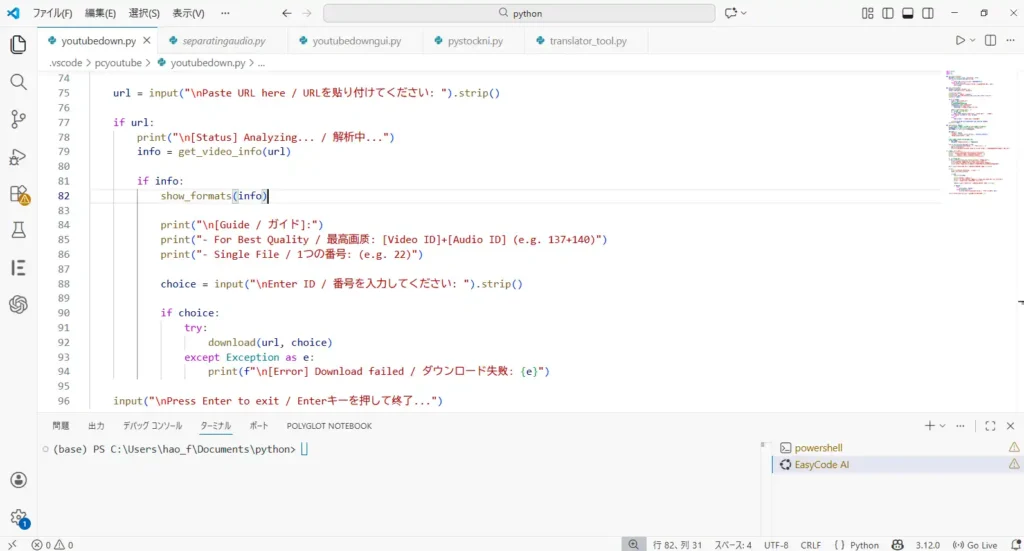
Task: Close the terminal panel
Action: [x=1010, y=426]
